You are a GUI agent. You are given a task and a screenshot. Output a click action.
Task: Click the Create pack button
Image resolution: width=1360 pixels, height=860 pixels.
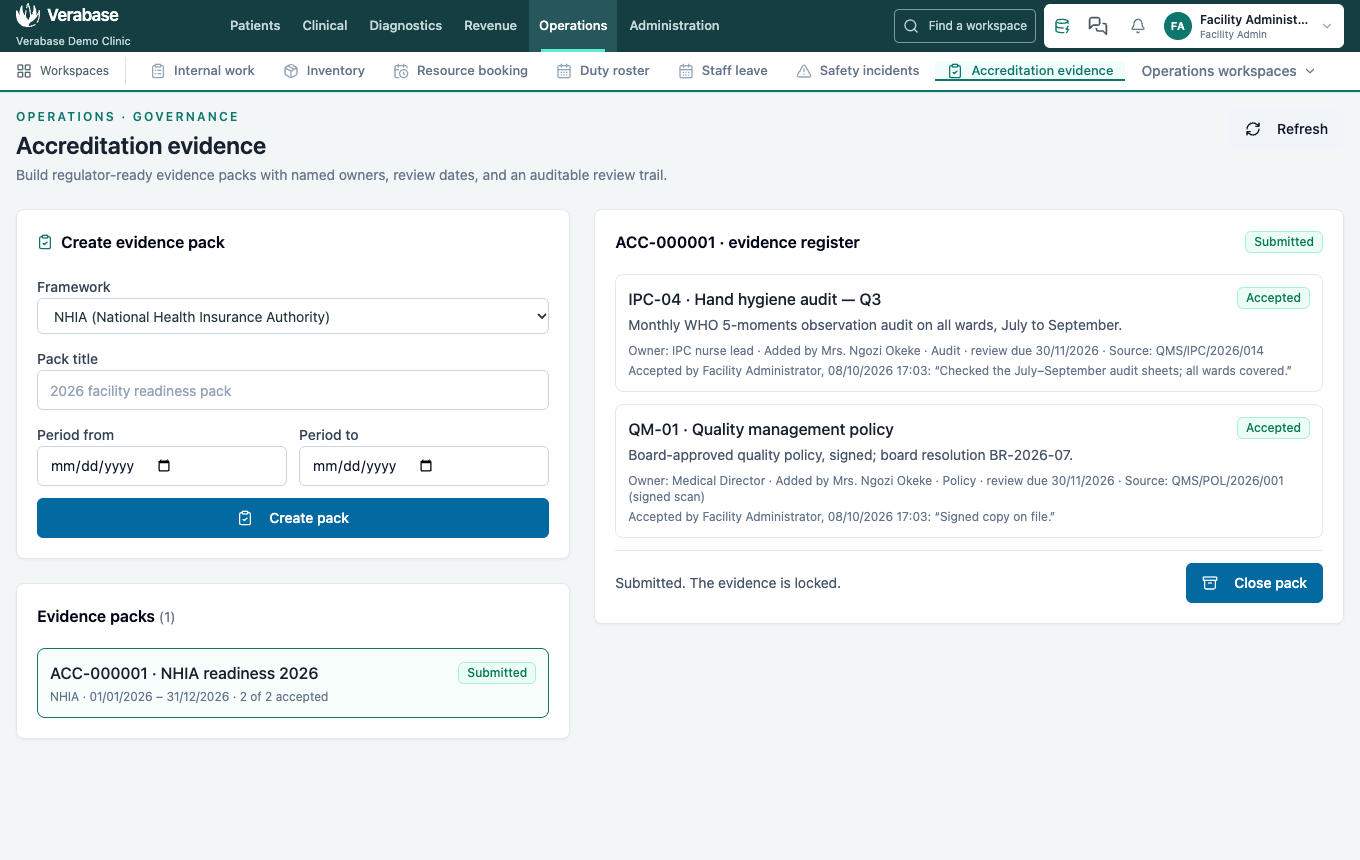pyautogui.click(x=293, y=518)
